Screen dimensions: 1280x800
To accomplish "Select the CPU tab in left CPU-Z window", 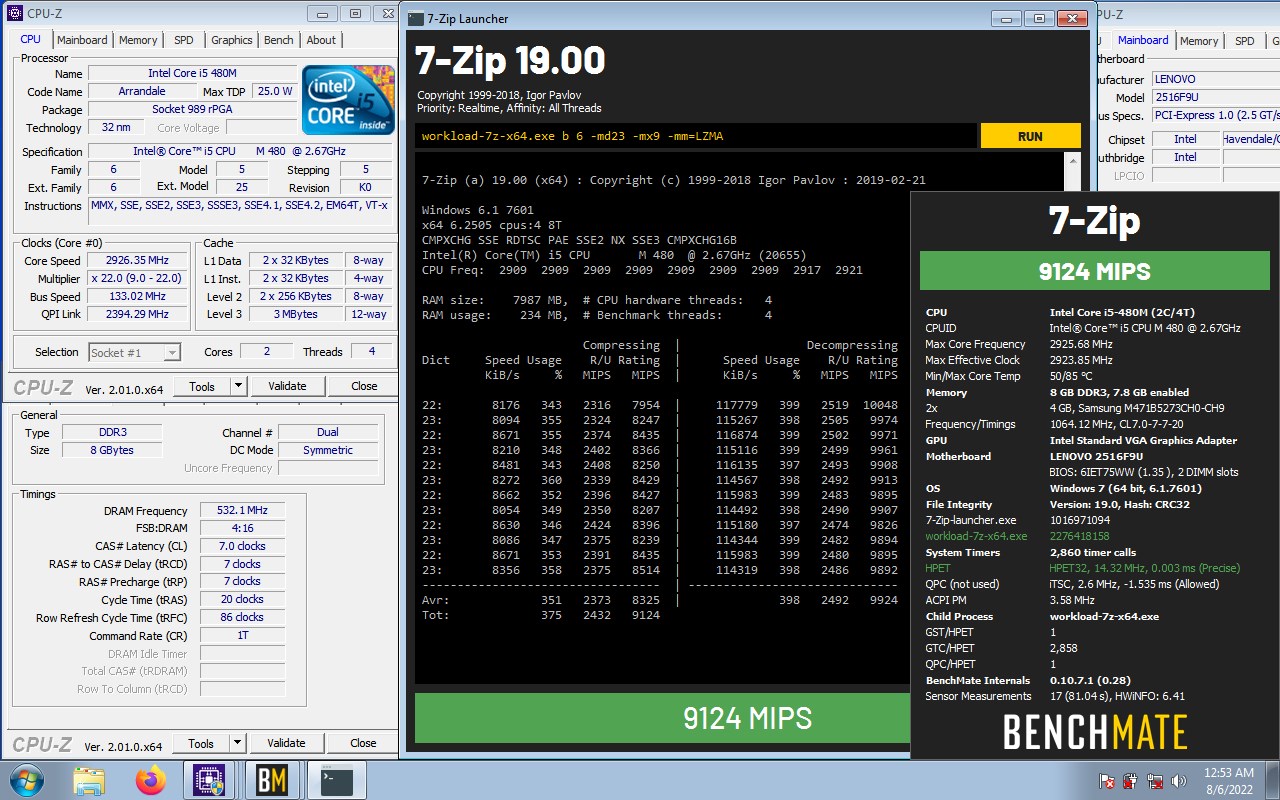I will click(31, 39).
